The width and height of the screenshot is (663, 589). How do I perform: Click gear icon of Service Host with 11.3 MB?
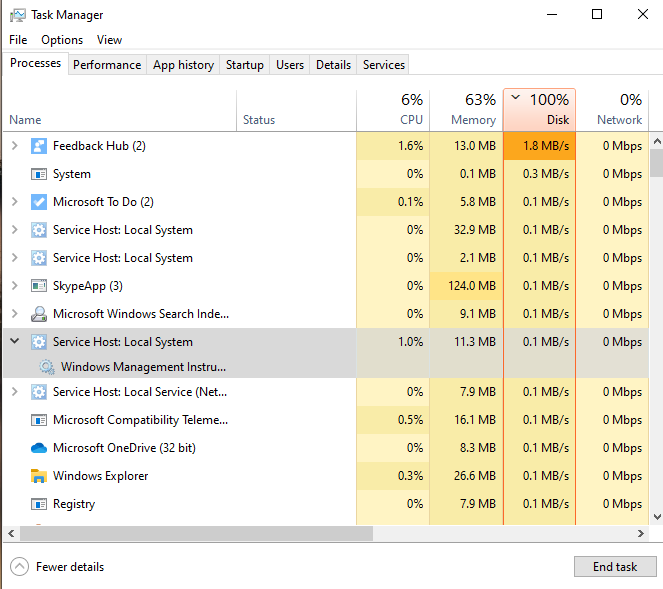tap(38, 342)
